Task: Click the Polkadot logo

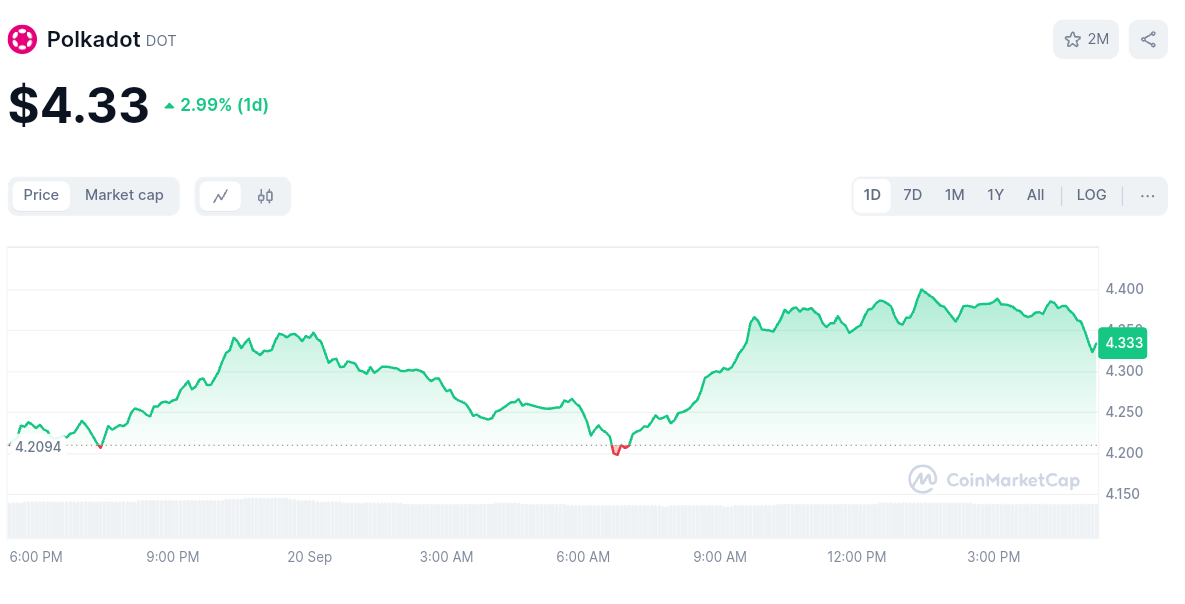Action: [x=20, y=39]
